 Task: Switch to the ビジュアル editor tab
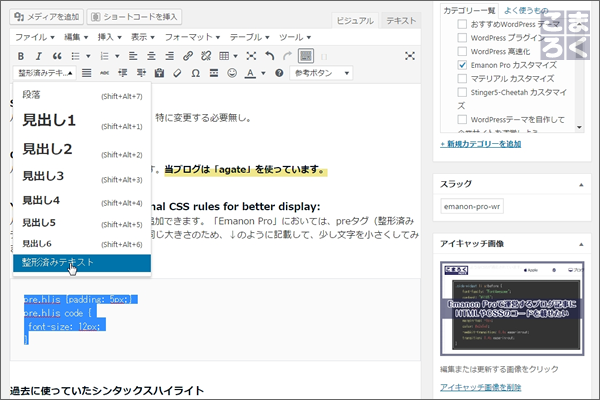355,21
